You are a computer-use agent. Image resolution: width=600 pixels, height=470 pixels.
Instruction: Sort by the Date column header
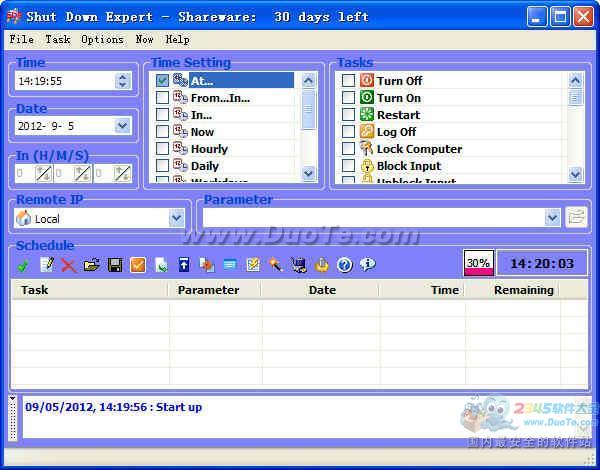coord(320,290)
